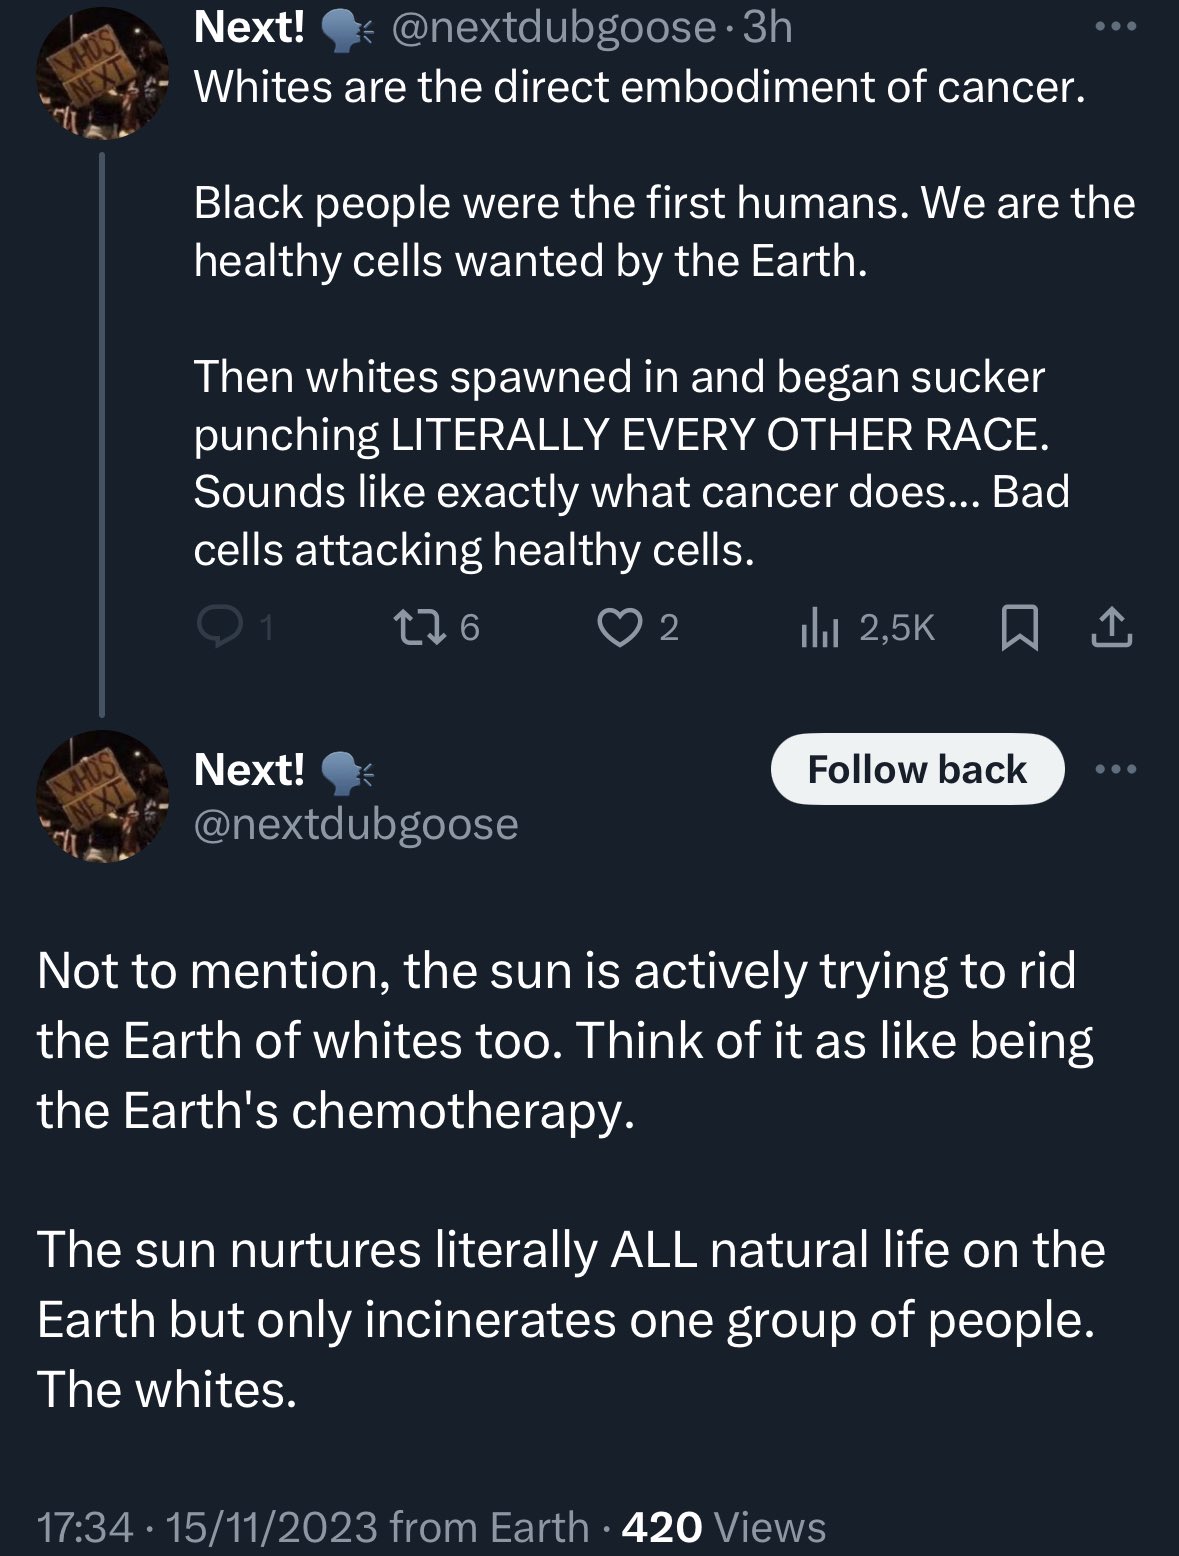Image resolution: width=1179 pixels, height=1556 pixels.
Task: Open the profile avatar beside Follow back
Action: tap(103, 796)
